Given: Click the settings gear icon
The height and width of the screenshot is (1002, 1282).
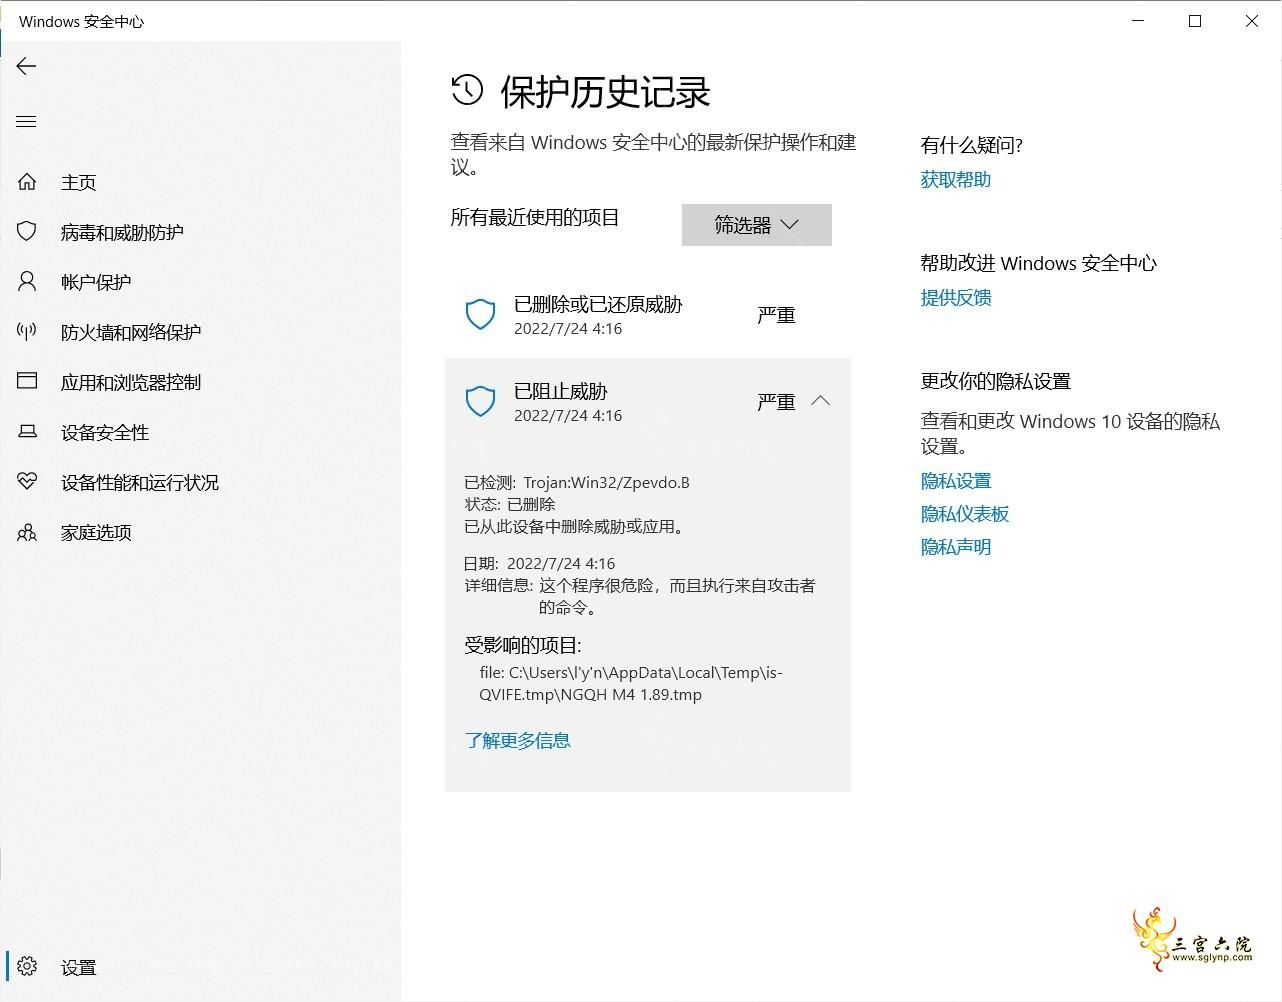Looking at the screenshot, I should tap(27, 966).
